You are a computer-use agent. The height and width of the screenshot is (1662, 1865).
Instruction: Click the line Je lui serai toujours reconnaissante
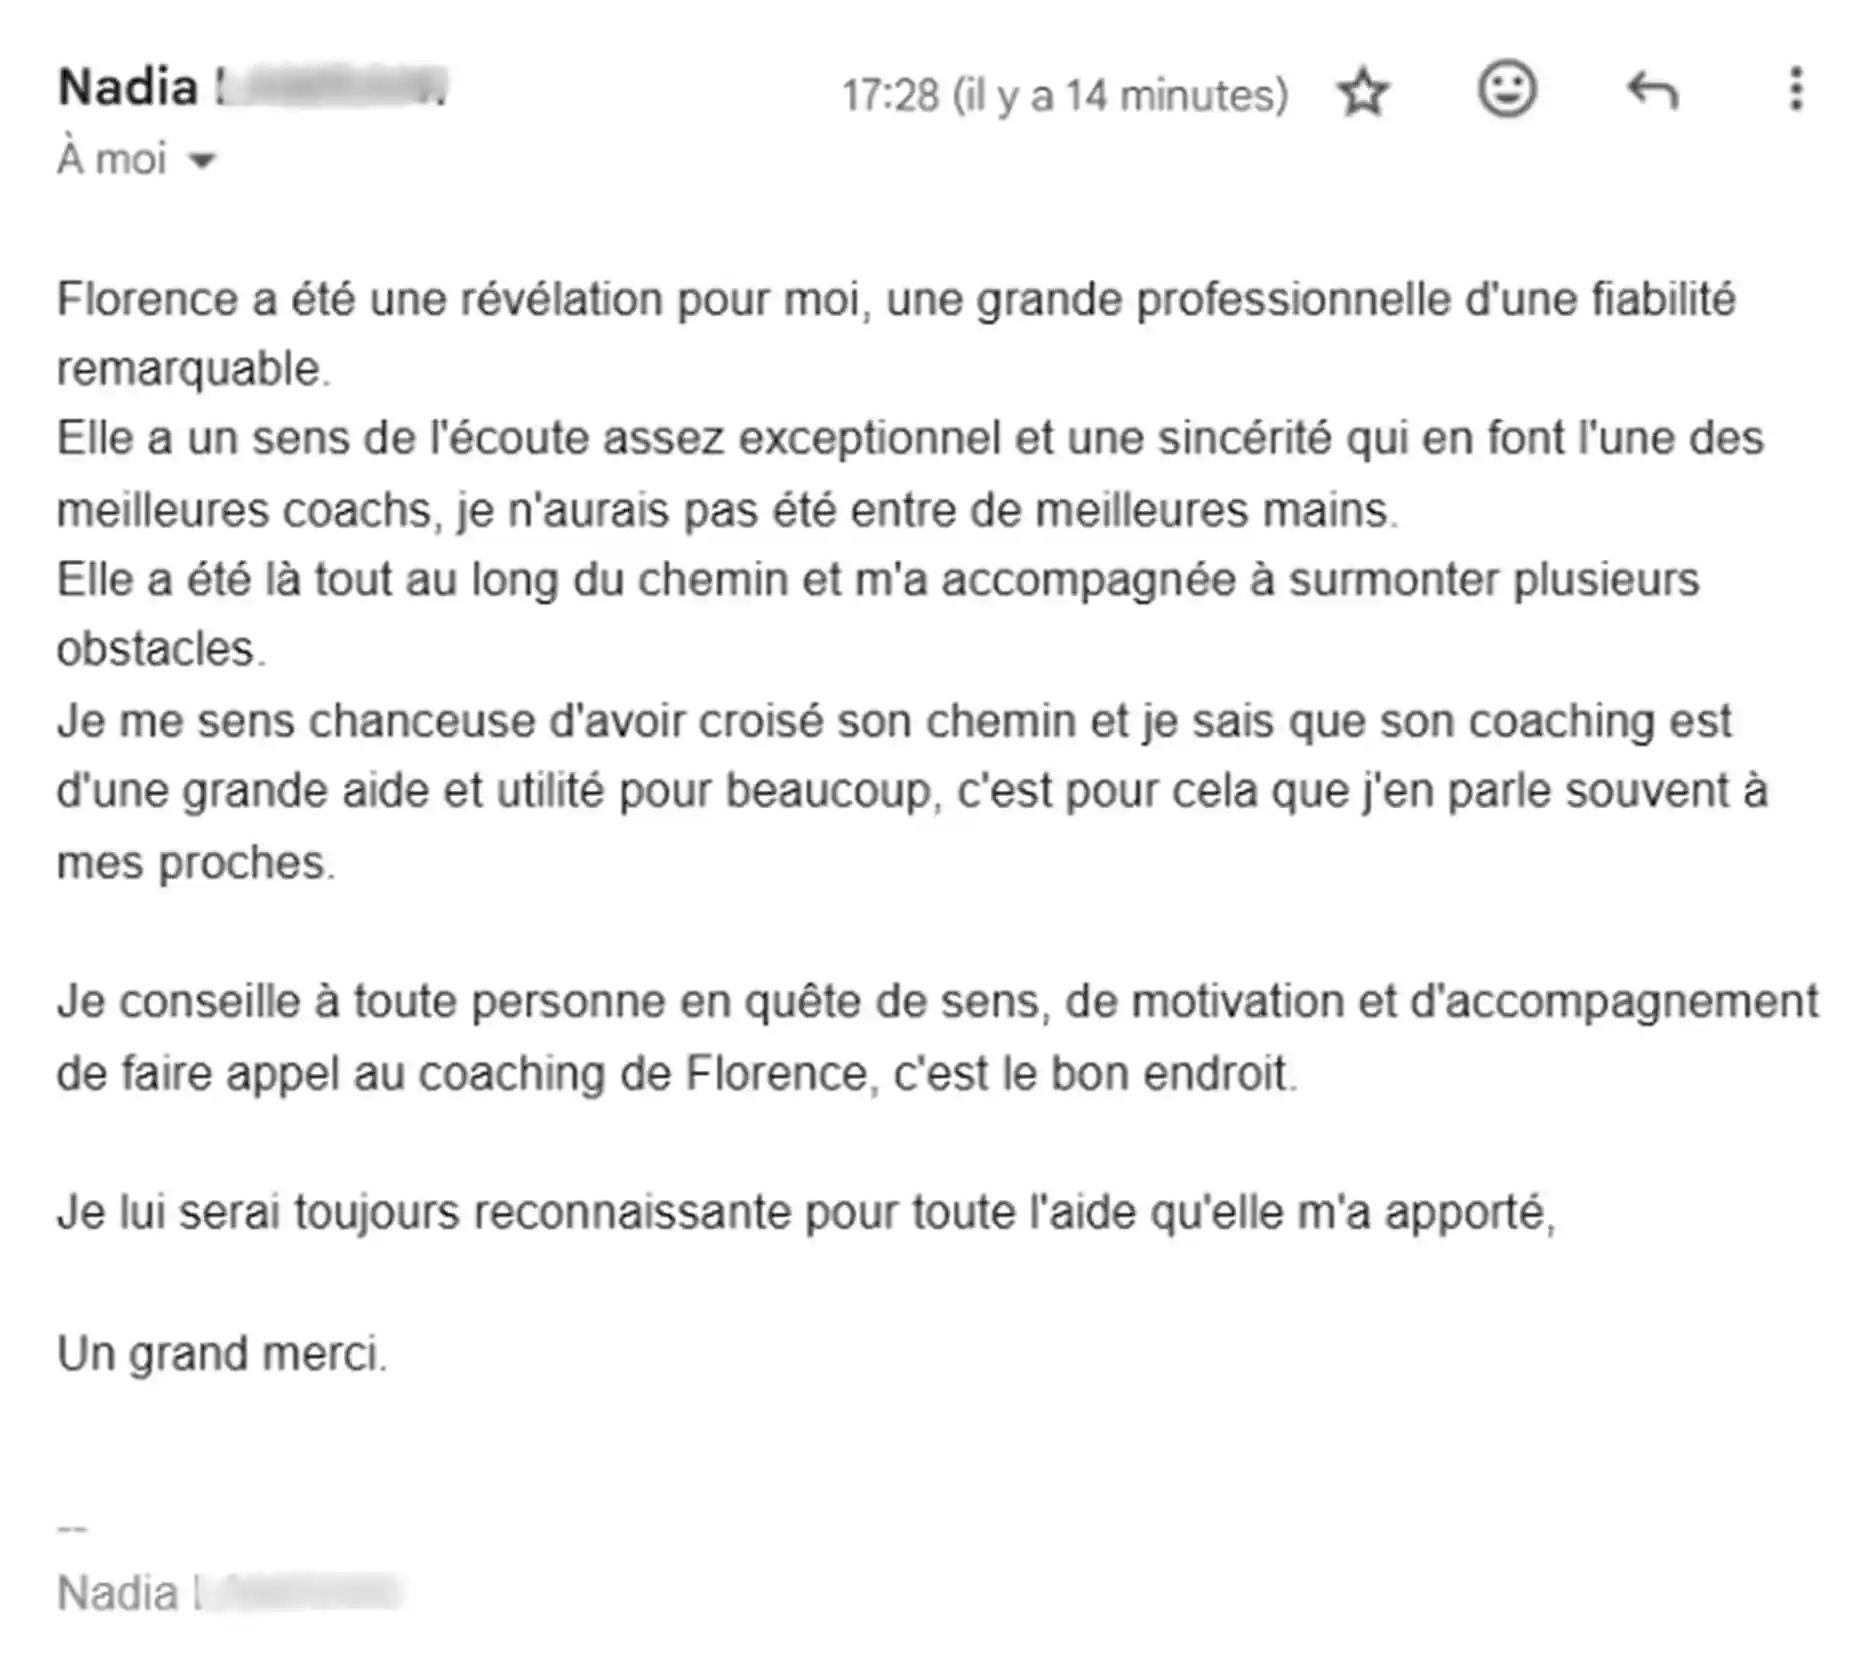(x=806, y=1213)
